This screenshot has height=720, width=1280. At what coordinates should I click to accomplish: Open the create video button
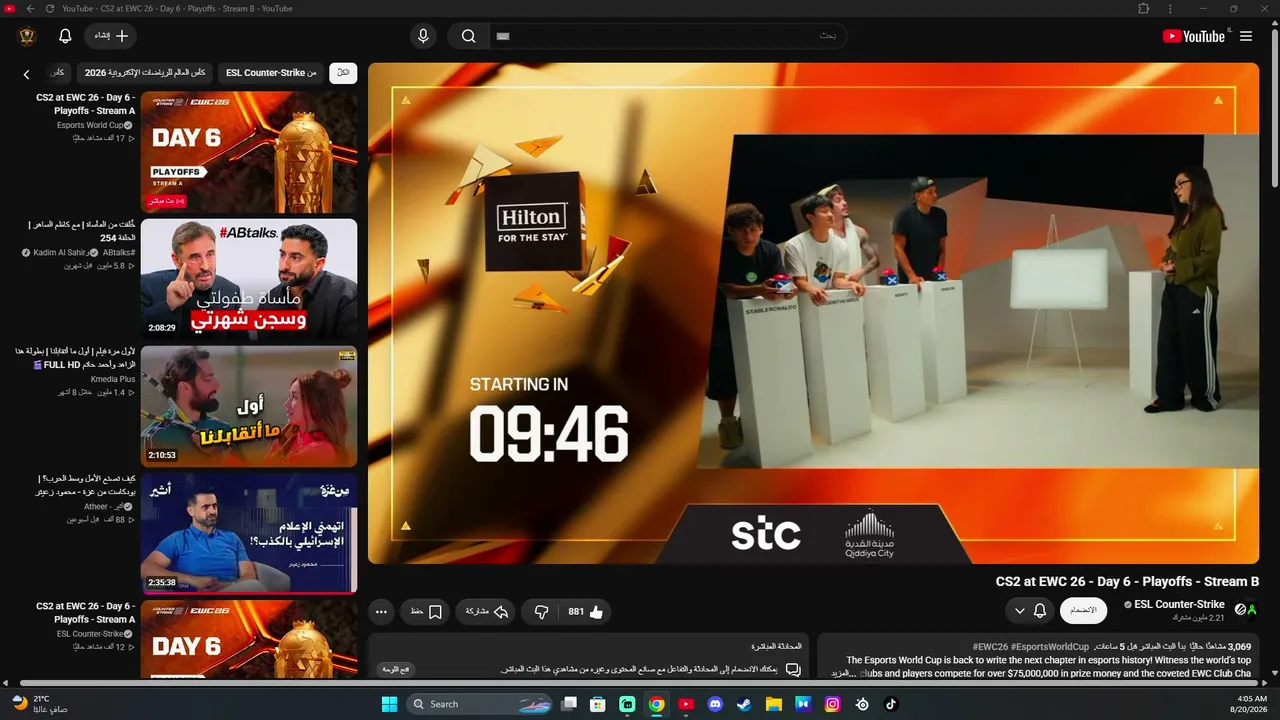point(110,36)
